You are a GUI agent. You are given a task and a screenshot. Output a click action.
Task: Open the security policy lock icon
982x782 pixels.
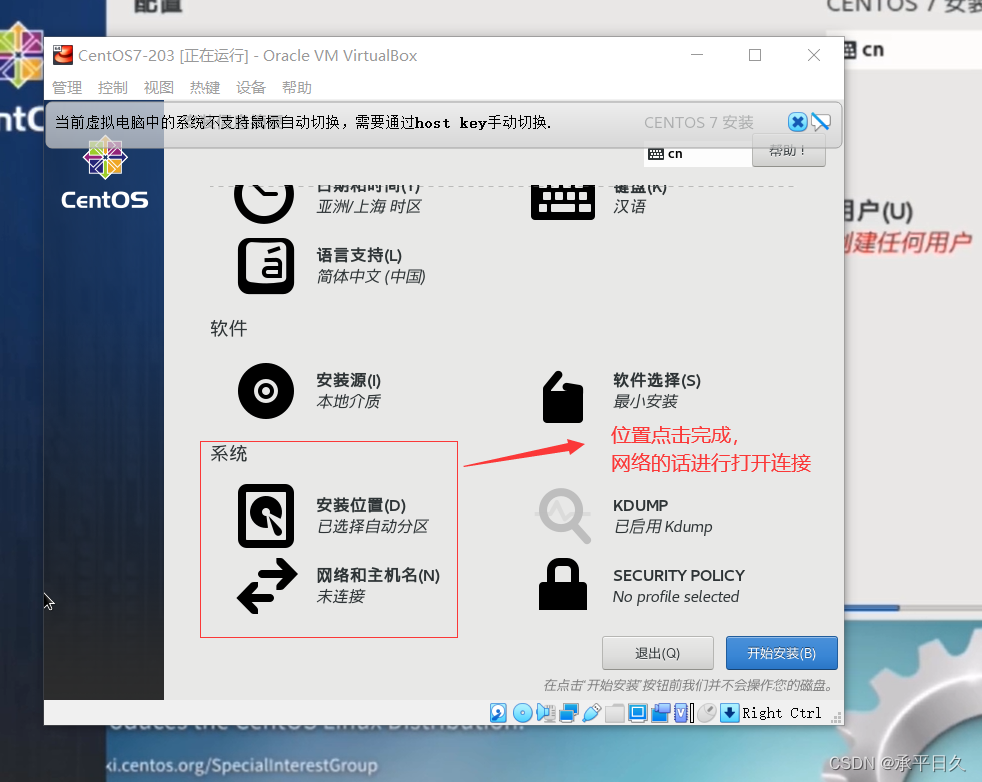tap(562, 584)
